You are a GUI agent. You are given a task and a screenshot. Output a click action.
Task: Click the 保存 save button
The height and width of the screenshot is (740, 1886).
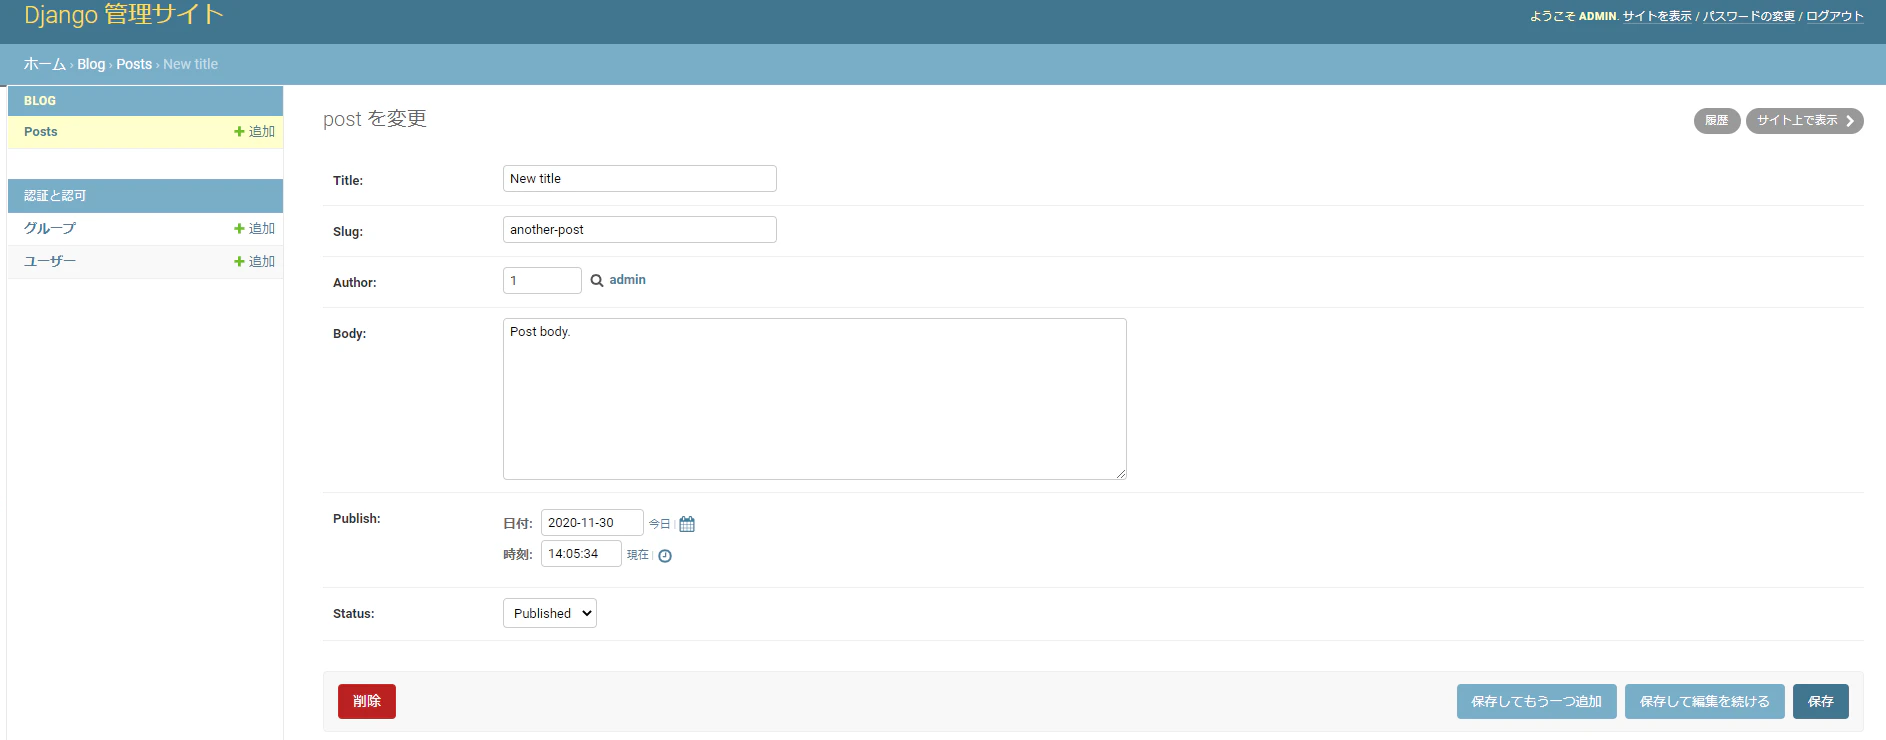tap(1821, 701)
